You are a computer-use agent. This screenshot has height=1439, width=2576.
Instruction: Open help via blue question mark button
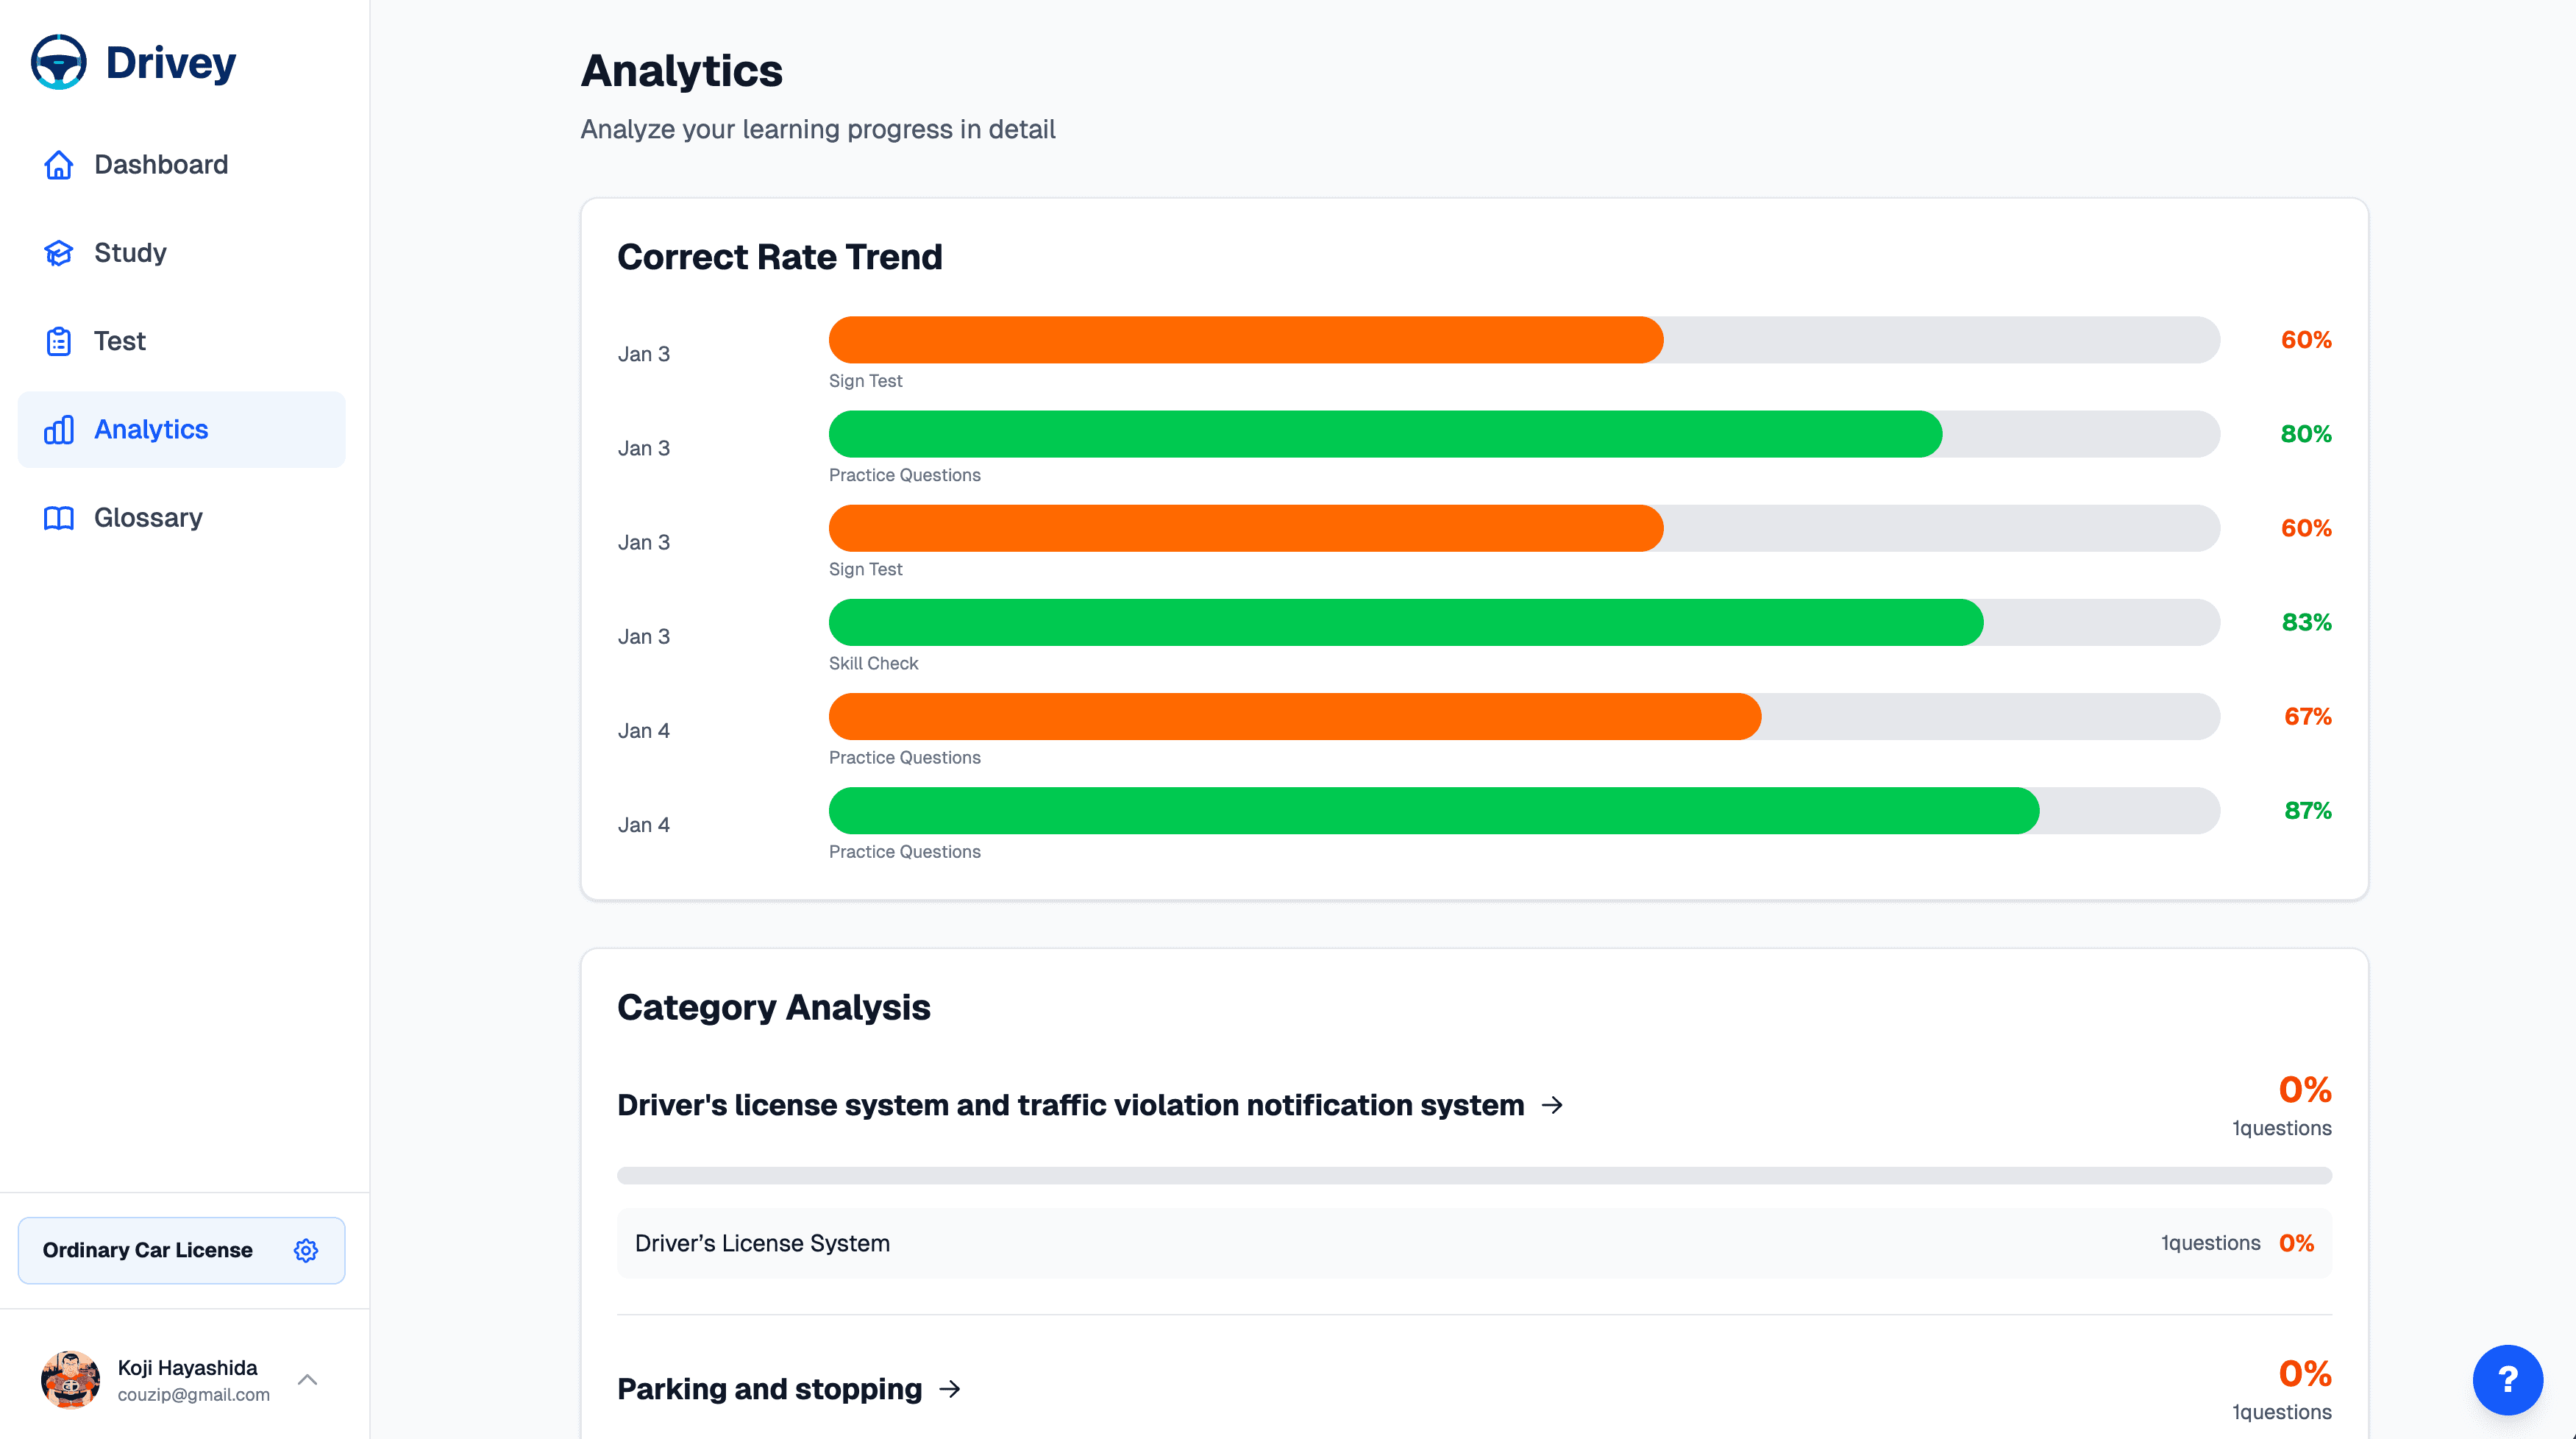[2507, 1379]
